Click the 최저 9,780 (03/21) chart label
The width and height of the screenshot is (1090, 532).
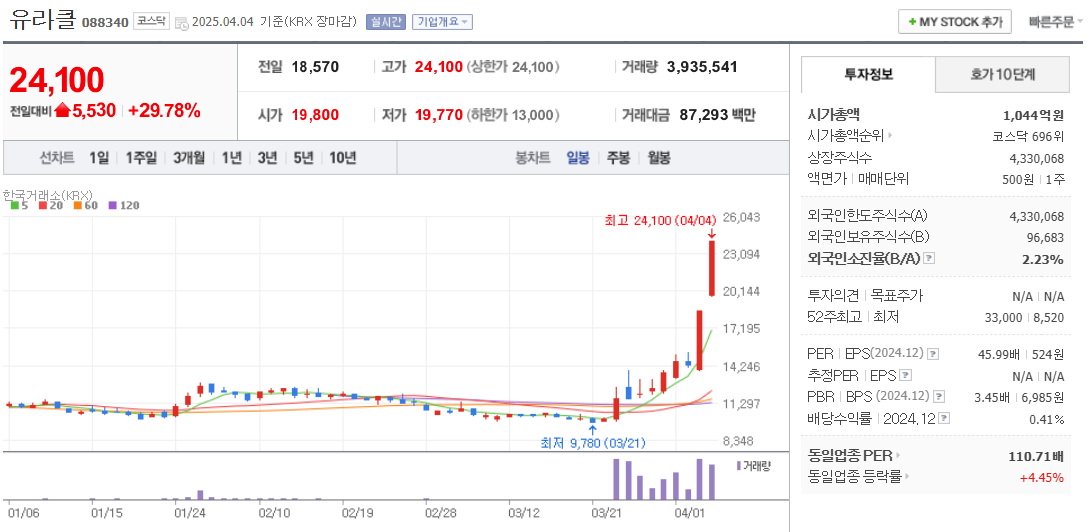tap(593, 442)
